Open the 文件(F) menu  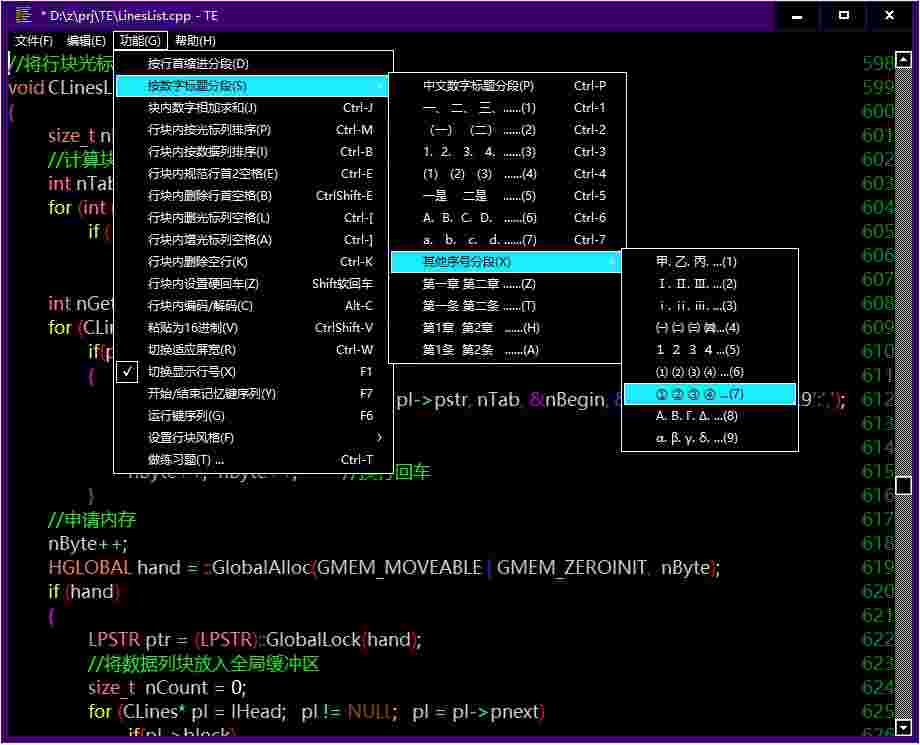pos(33,40)
